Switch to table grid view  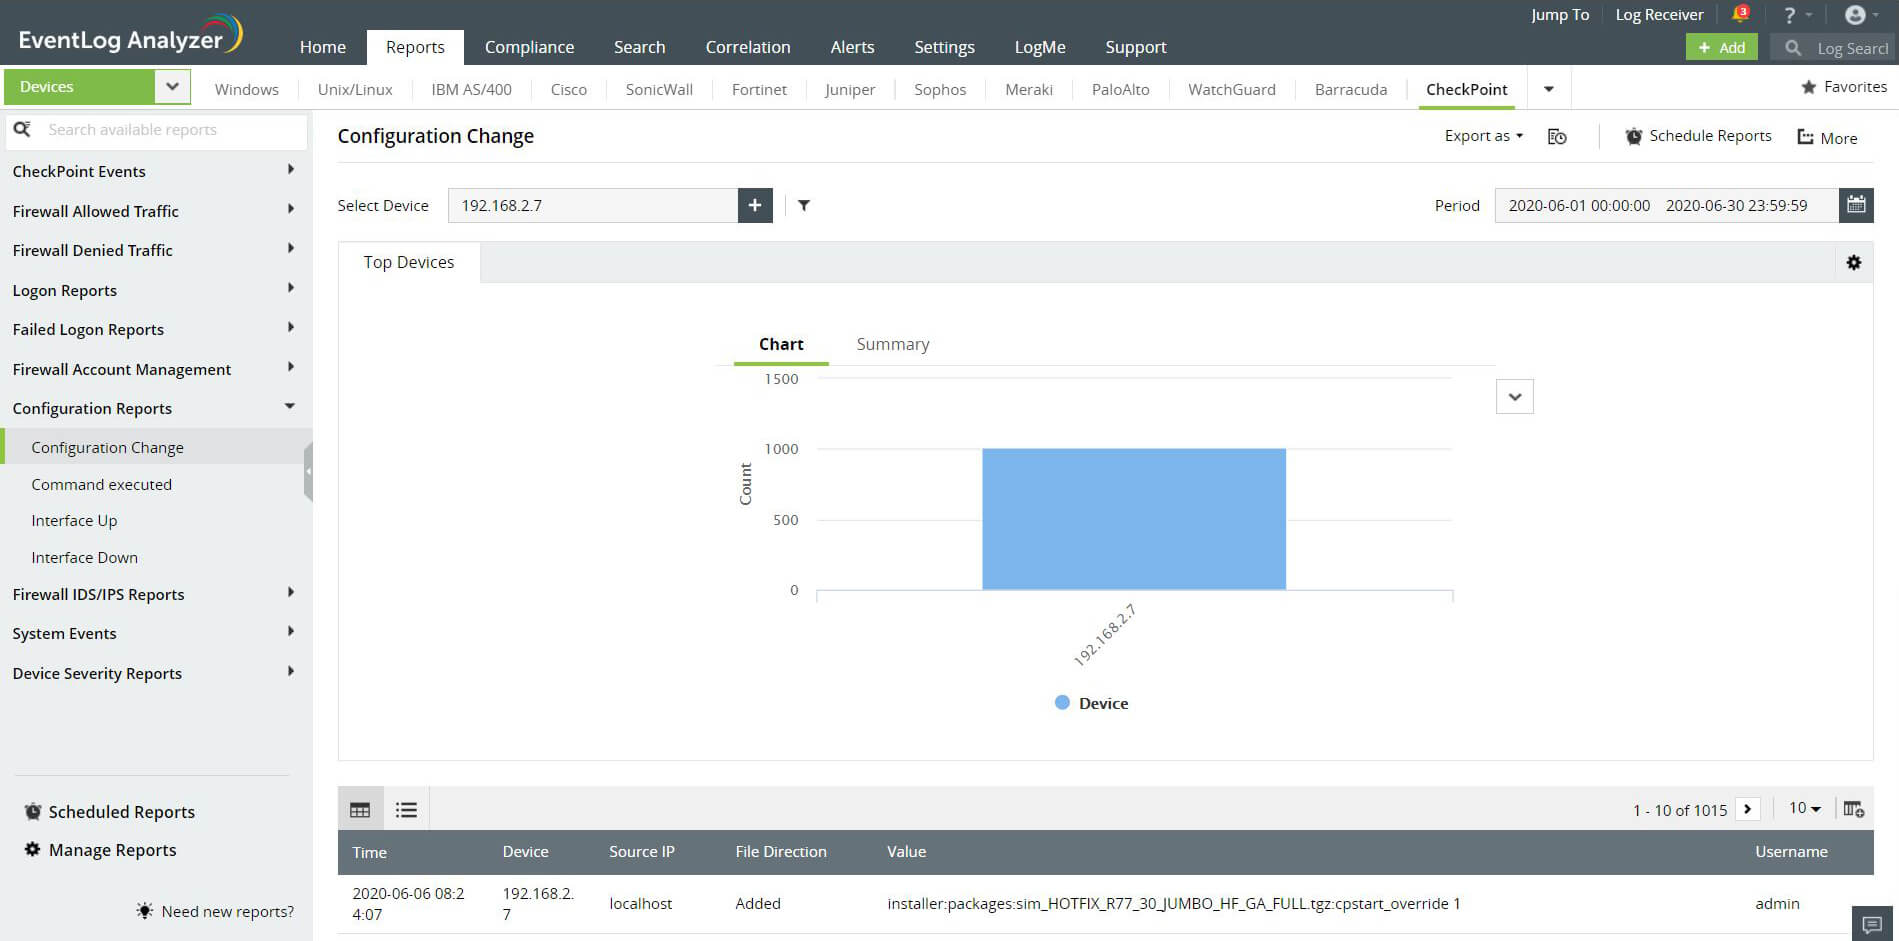click(360, 810)
